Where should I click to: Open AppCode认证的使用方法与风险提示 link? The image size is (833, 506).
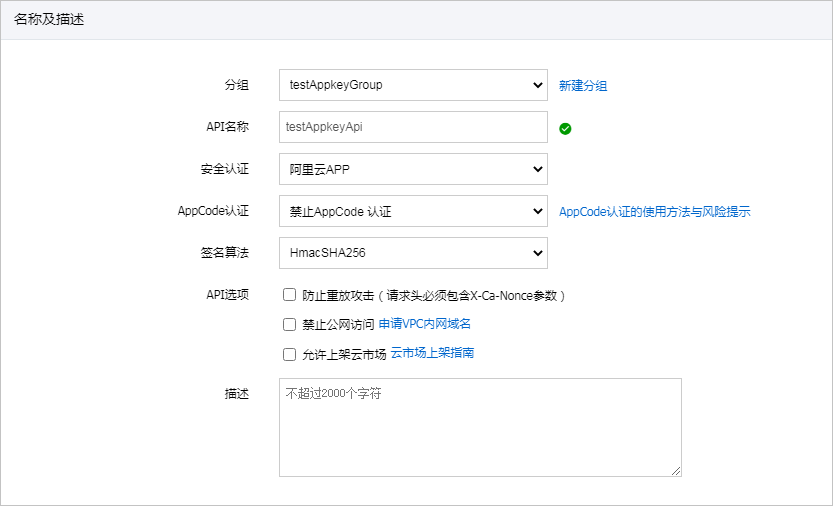click(654, 212)
